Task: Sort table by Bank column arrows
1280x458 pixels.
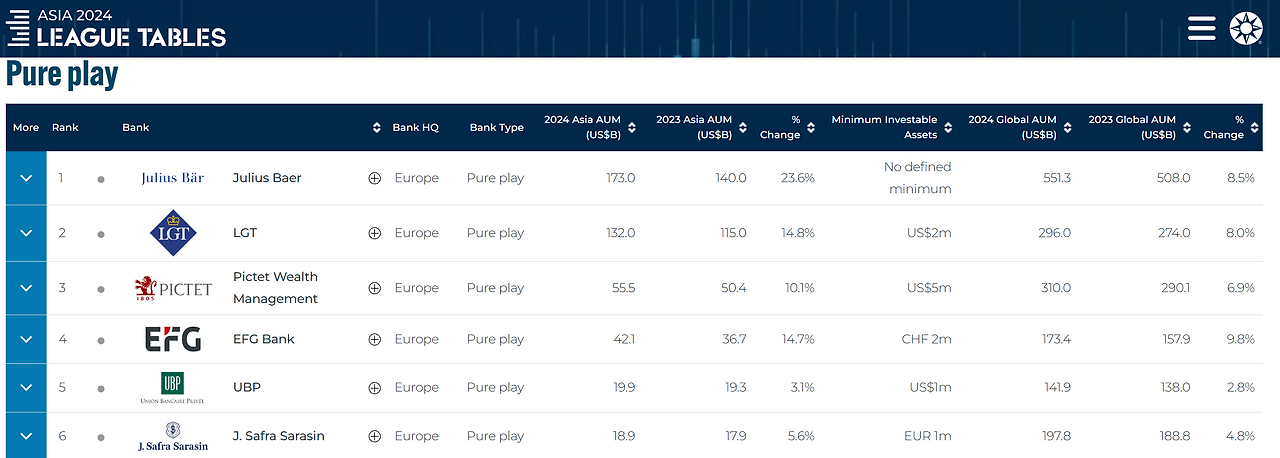Action: point(376,128)
